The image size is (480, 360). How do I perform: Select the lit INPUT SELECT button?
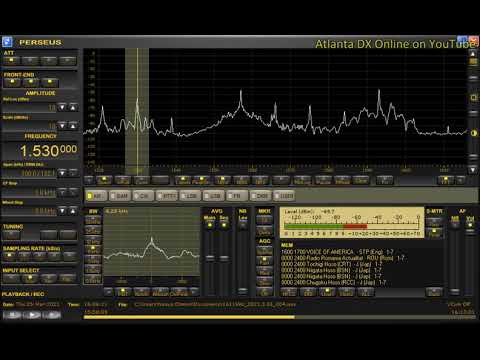click(30, 278)
